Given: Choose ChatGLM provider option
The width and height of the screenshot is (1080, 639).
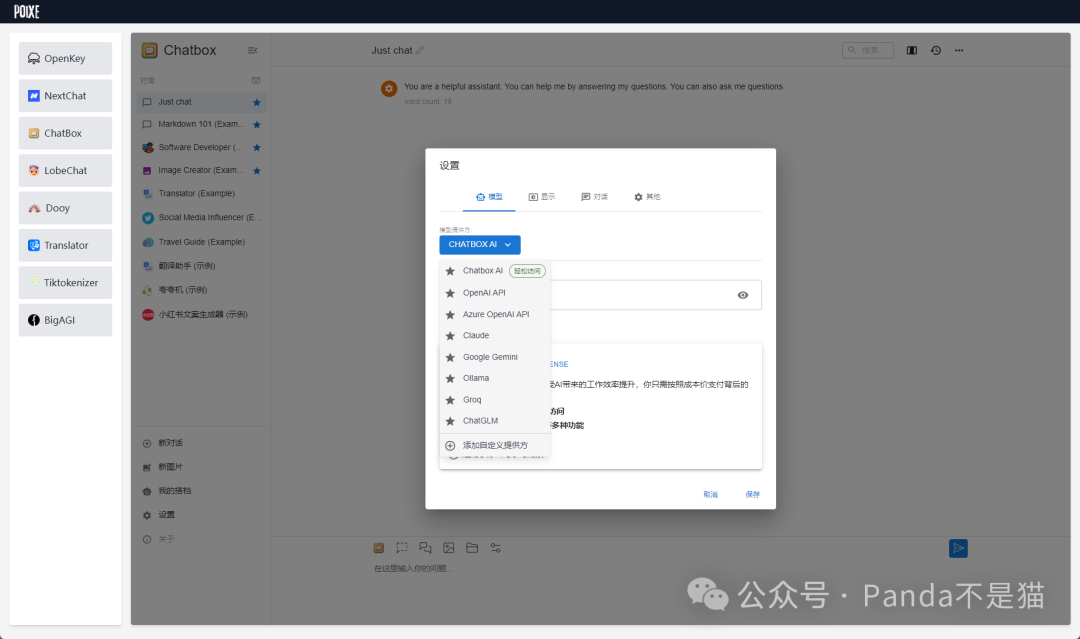Looking at the screenshot, I should pyautogui.click(x=495, y=421).
